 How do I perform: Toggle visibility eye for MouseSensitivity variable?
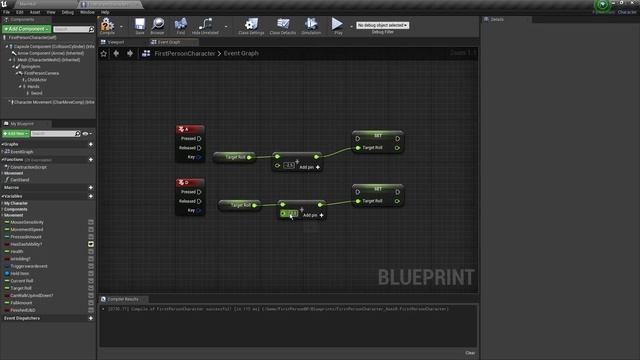point(91,222)
